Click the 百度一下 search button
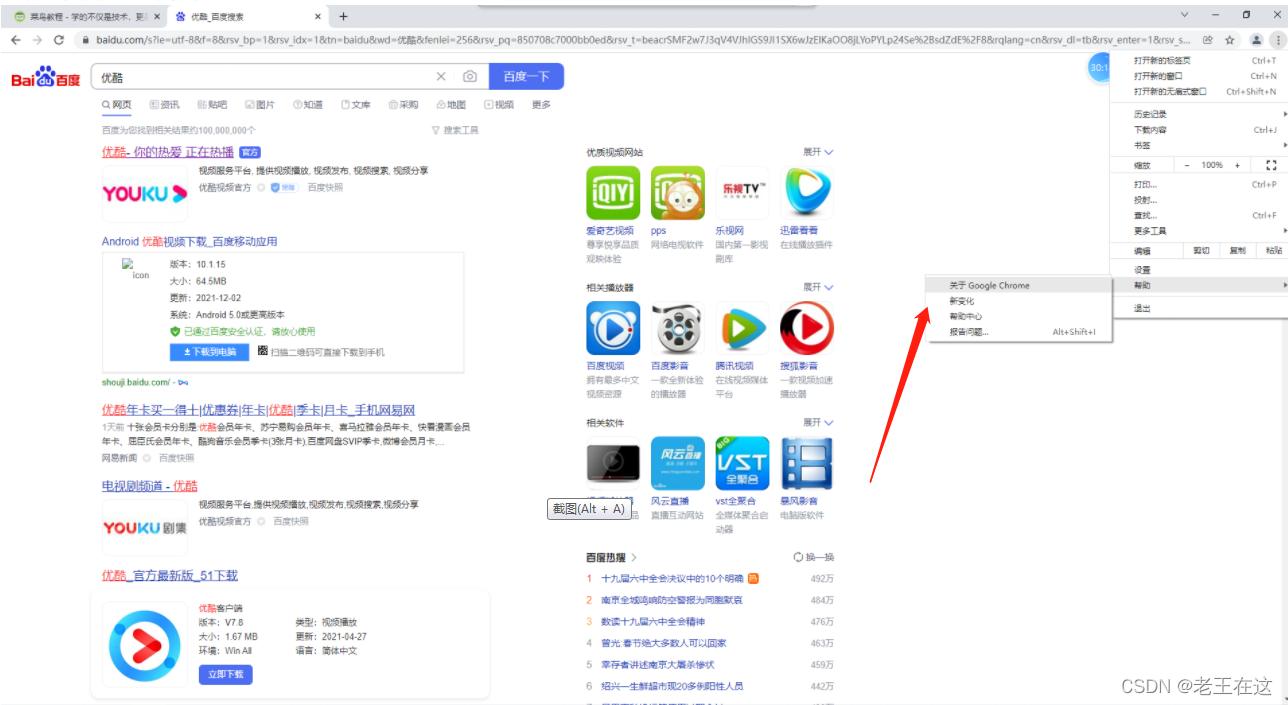 tap(526, 77)
